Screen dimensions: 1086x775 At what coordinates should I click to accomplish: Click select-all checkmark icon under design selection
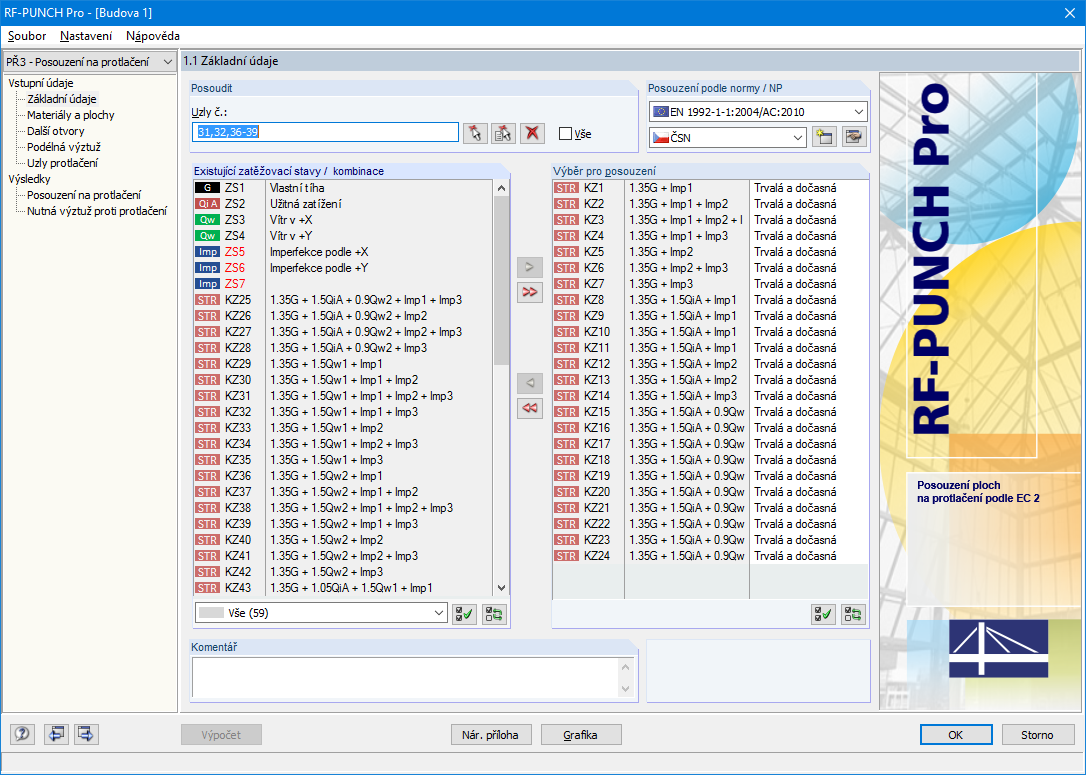point(823,614)
